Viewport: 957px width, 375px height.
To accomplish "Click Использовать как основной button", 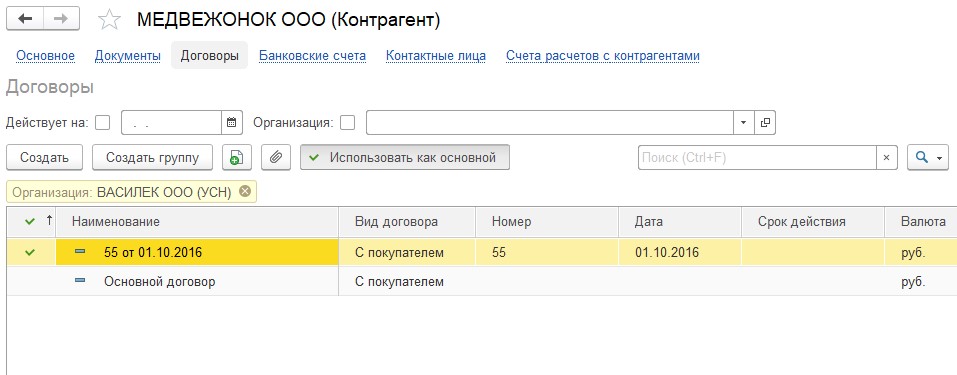I will [x=405, y=158].
